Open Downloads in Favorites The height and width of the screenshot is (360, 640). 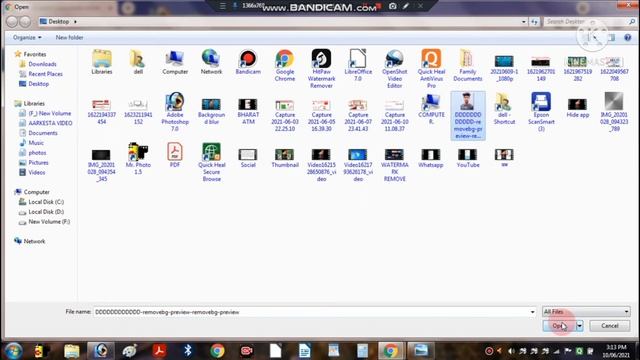pyautogui.click(x=42, y=64)
